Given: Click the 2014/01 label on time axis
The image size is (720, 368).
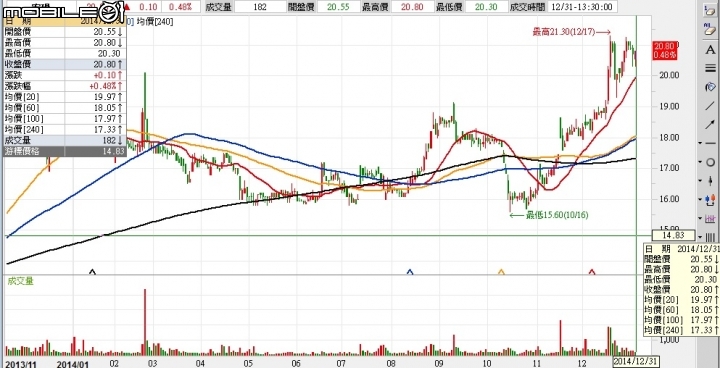Looking at the screenshot, I should pyautogui.click(x=72, y=363).
